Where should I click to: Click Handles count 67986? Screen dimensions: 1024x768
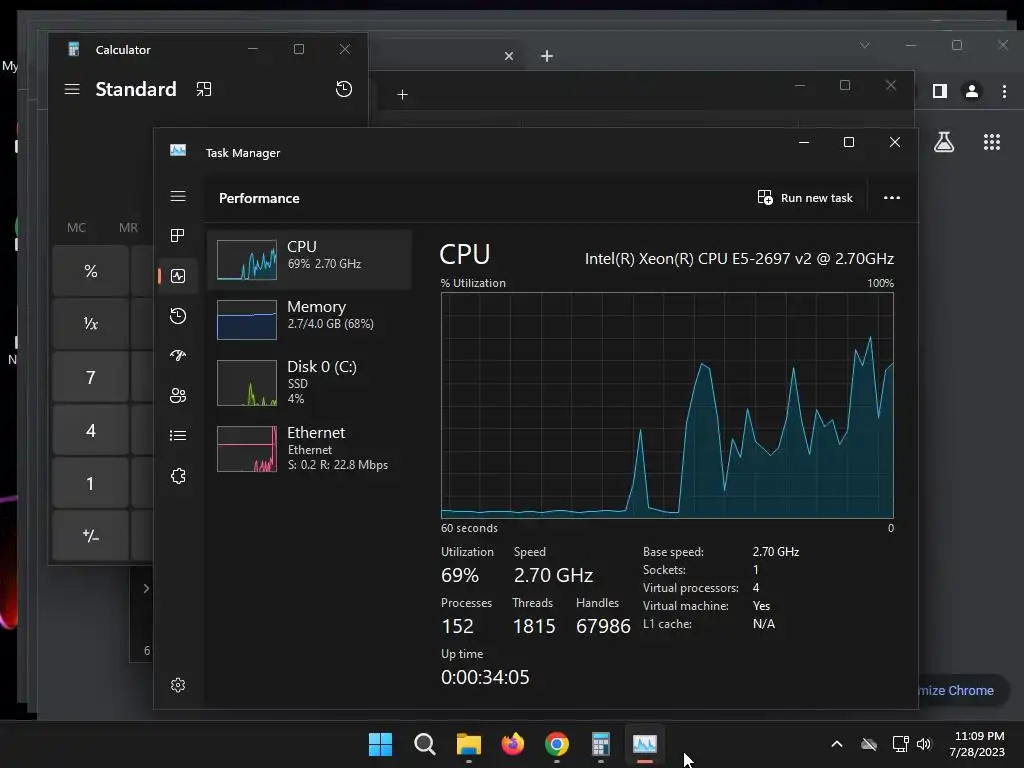click(603, 626)
